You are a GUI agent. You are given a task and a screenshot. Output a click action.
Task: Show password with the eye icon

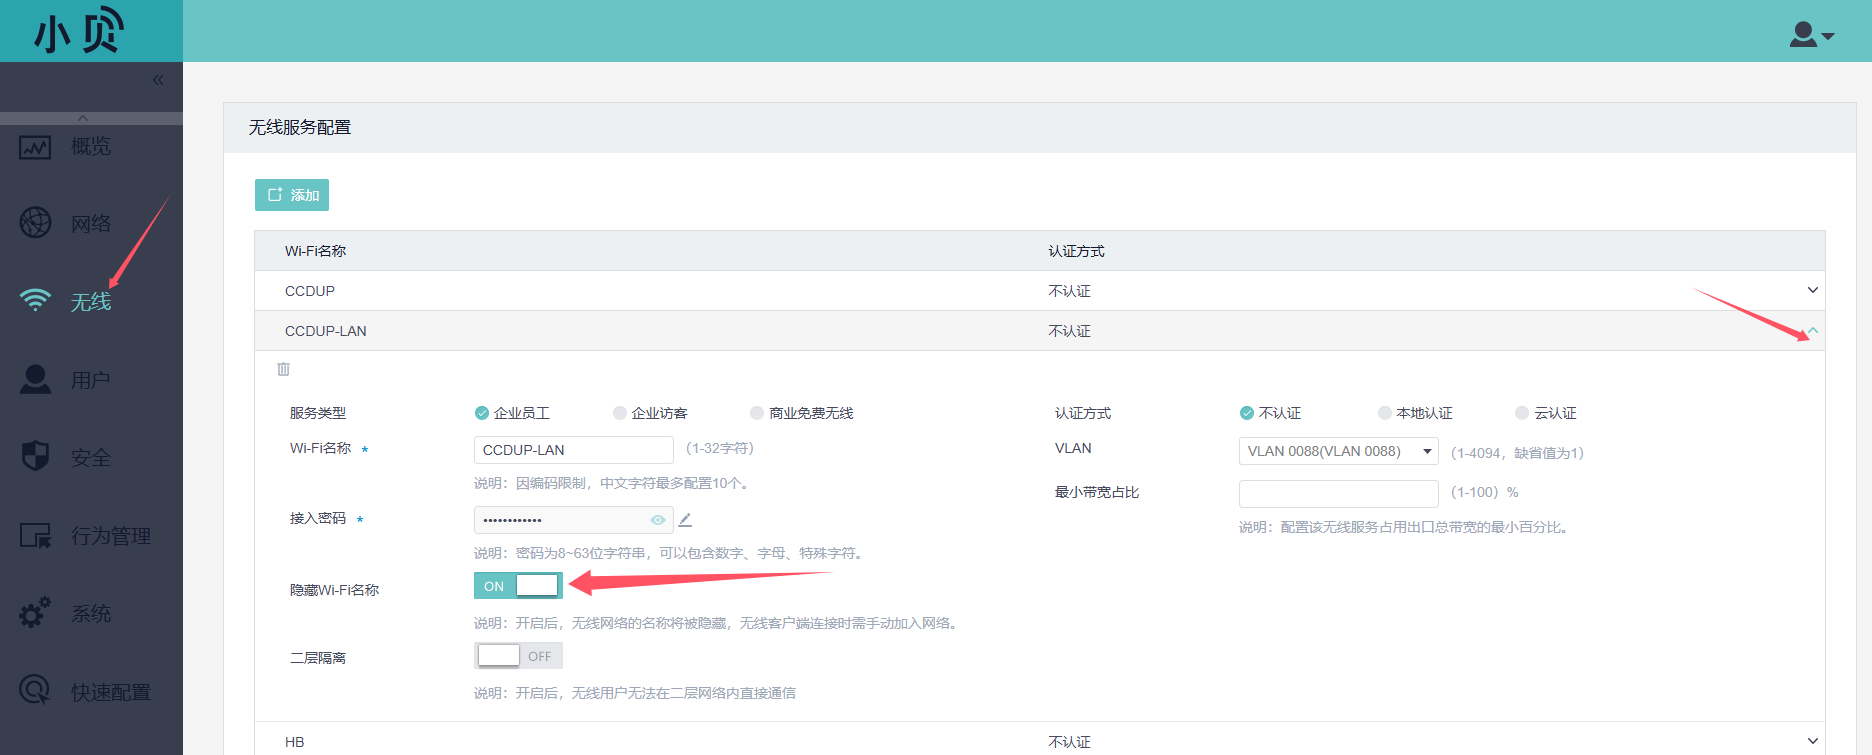tap(658, 520)
